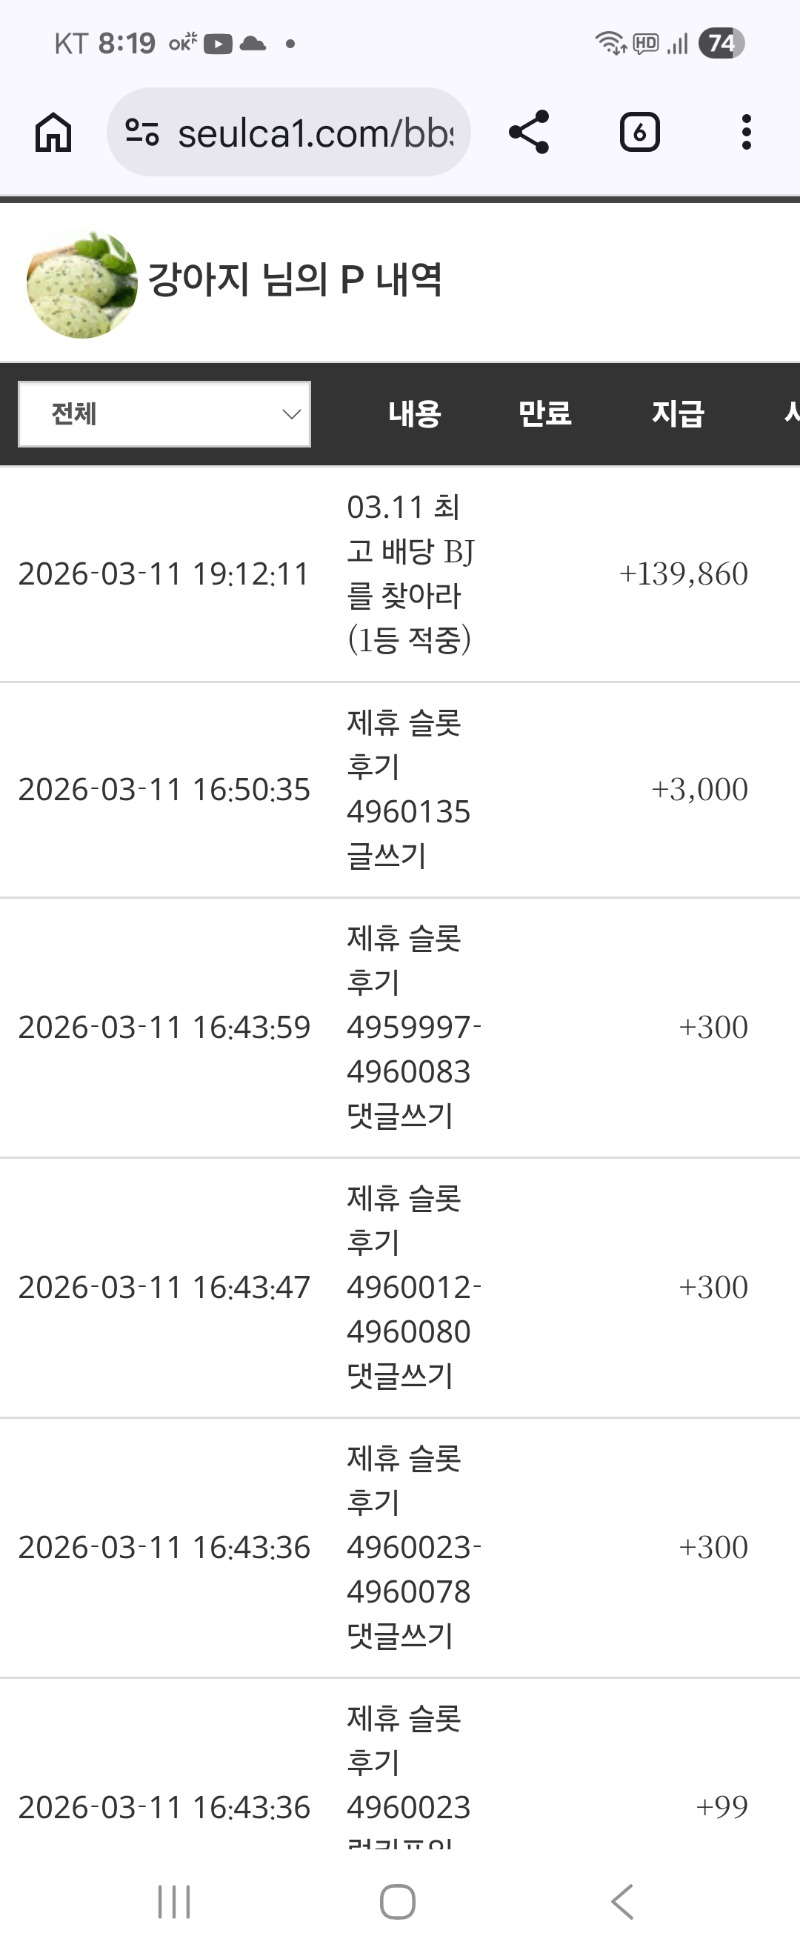Tap the 4959997-4960083 댓글쓰기 entry
Viewport: 800px width, 1956px height.
pos(412,1027)
